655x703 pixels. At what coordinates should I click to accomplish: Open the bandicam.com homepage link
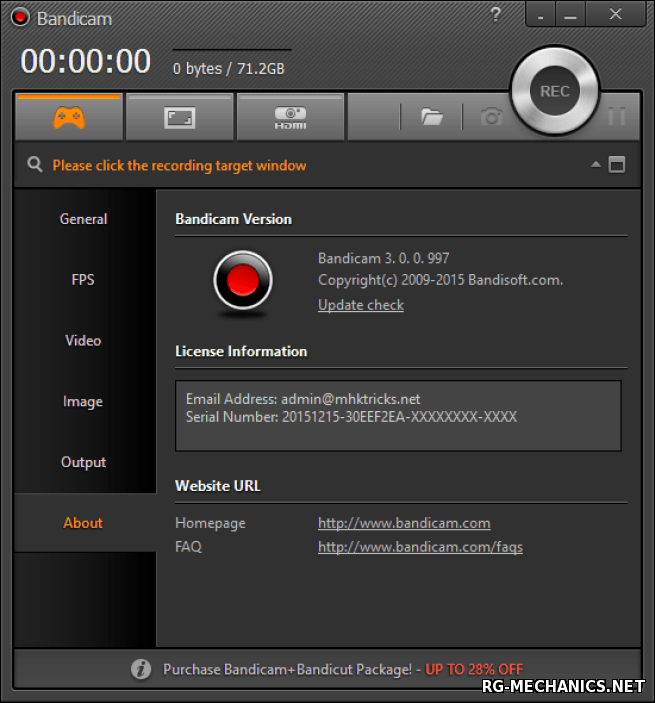[x=404, y=523]
